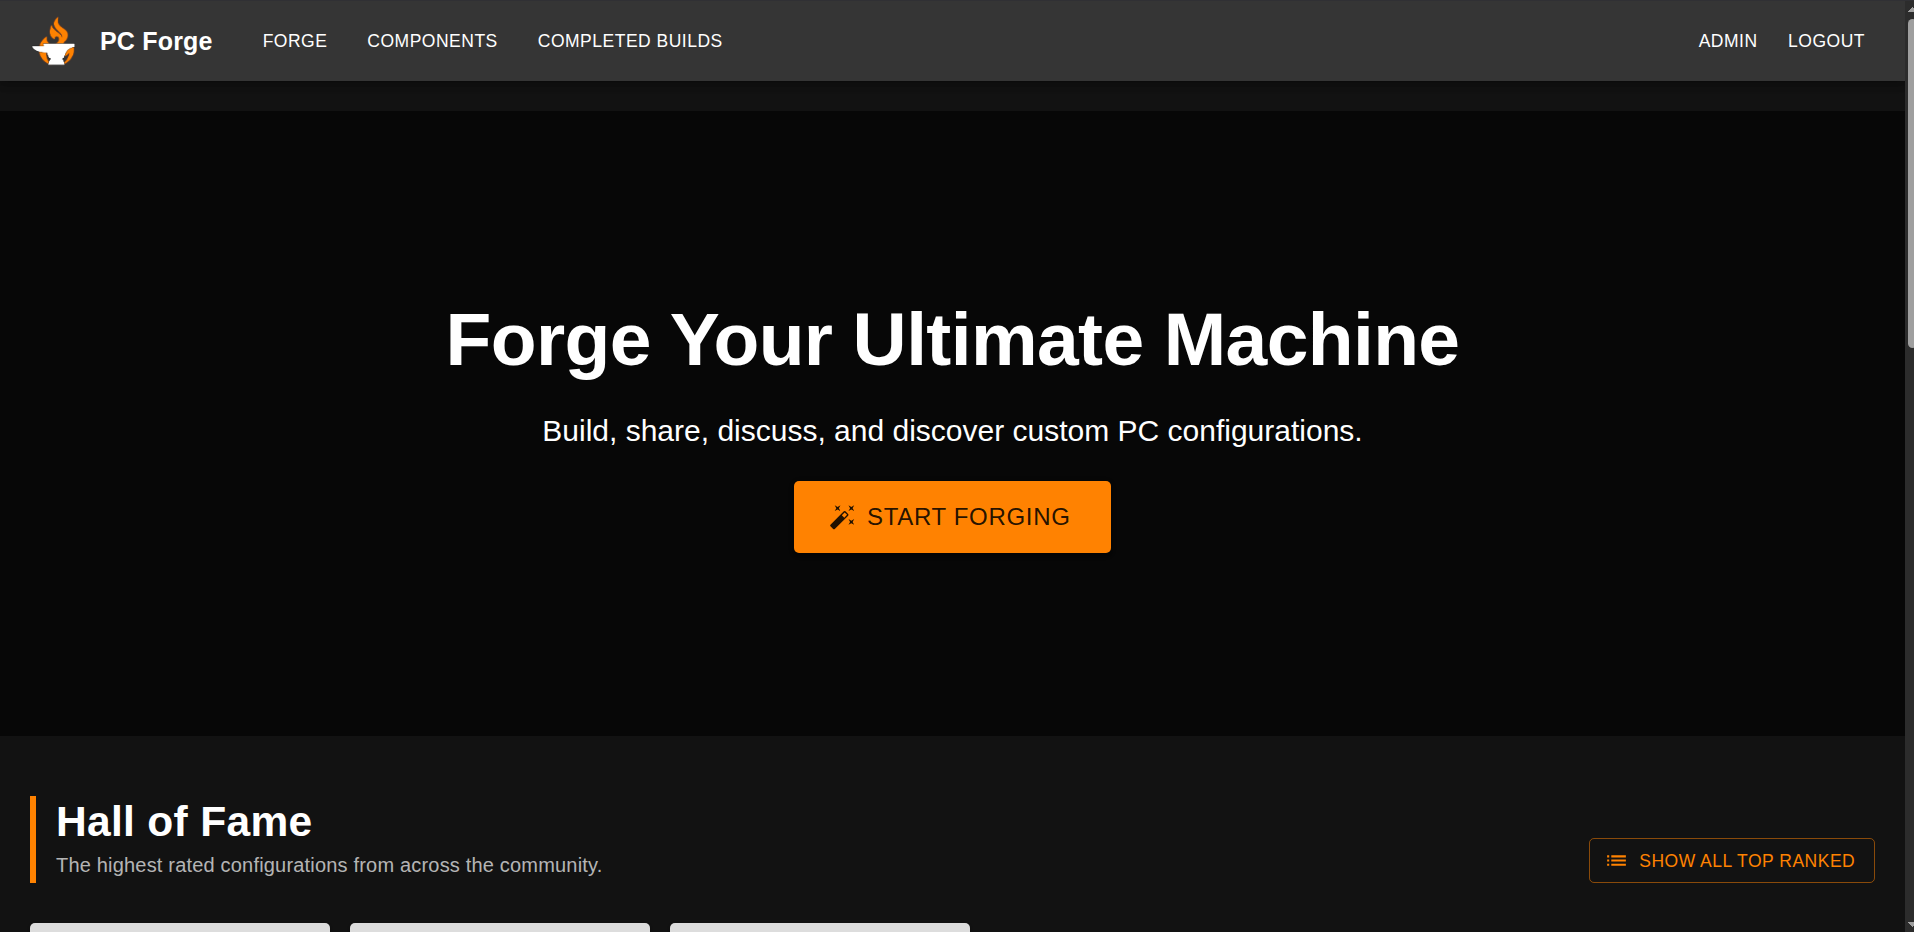Screen dimensions: 1914x932
Task: Click the scrollbar down arrow at bottom
Action: 1909,925
